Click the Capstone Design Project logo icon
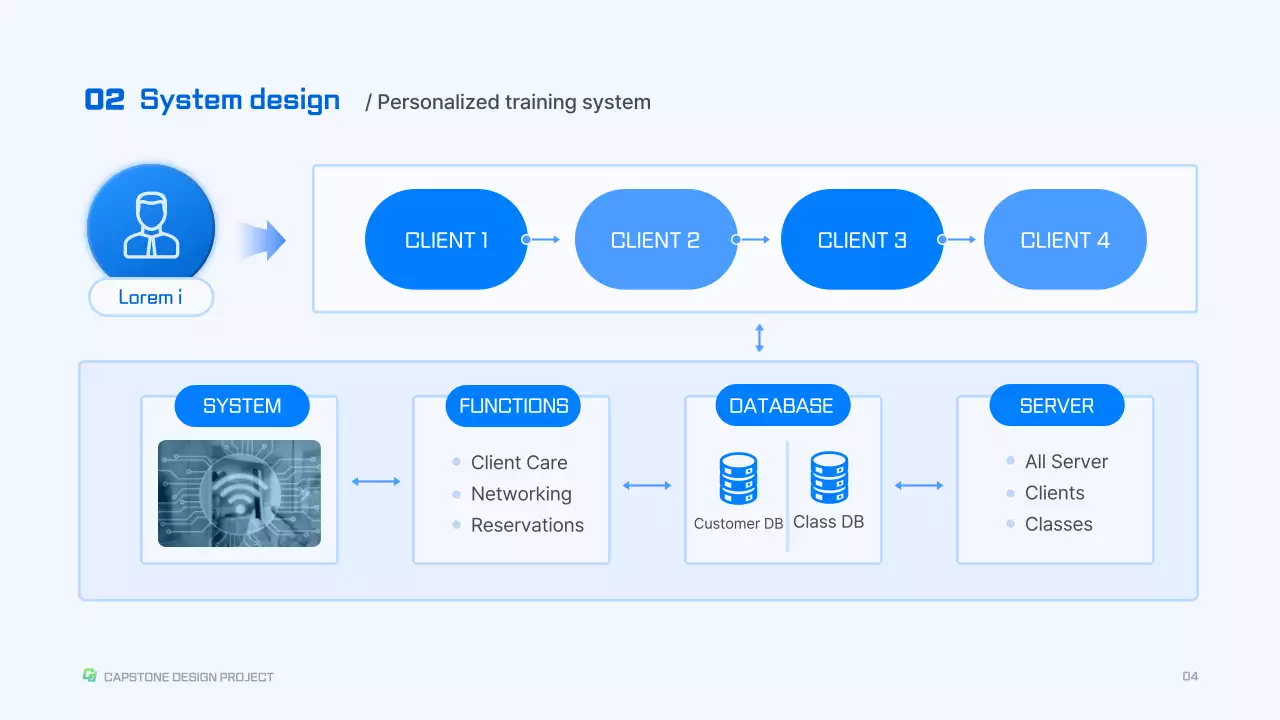This screenshot has width=1280, height=720. click(90, 676)
